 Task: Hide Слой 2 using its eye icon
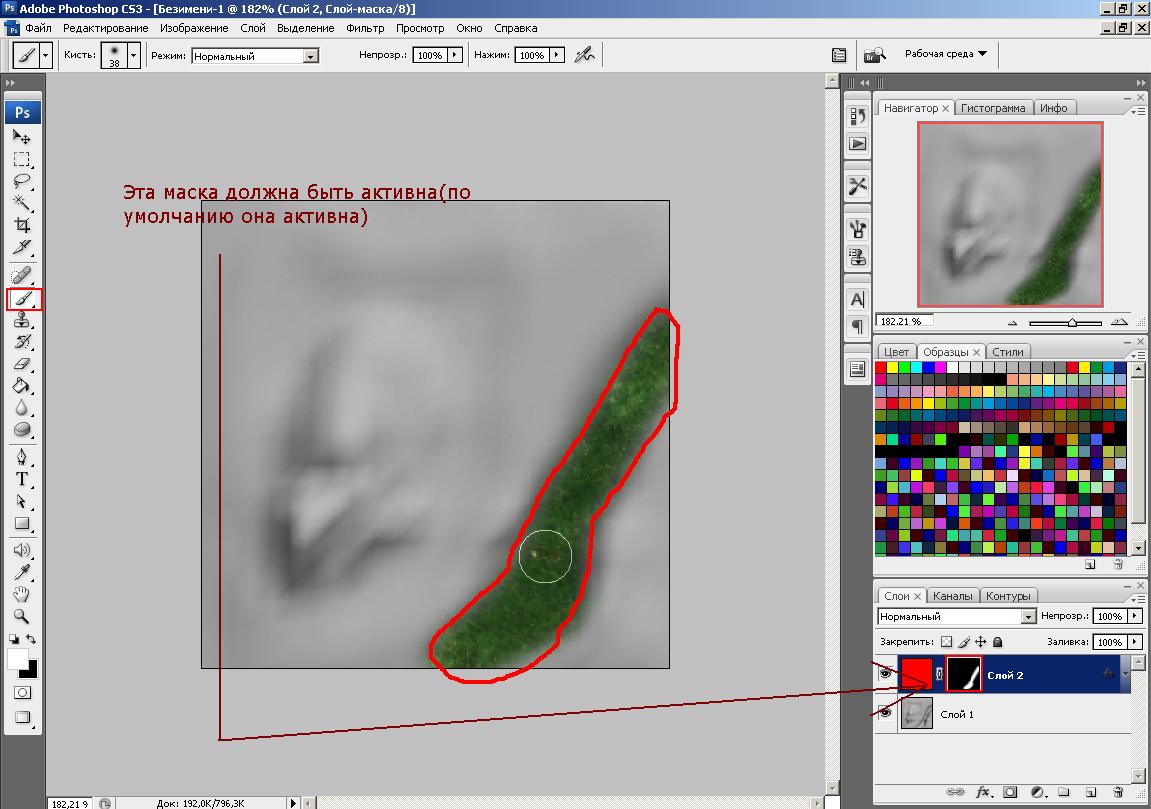[x=885, y=675]
